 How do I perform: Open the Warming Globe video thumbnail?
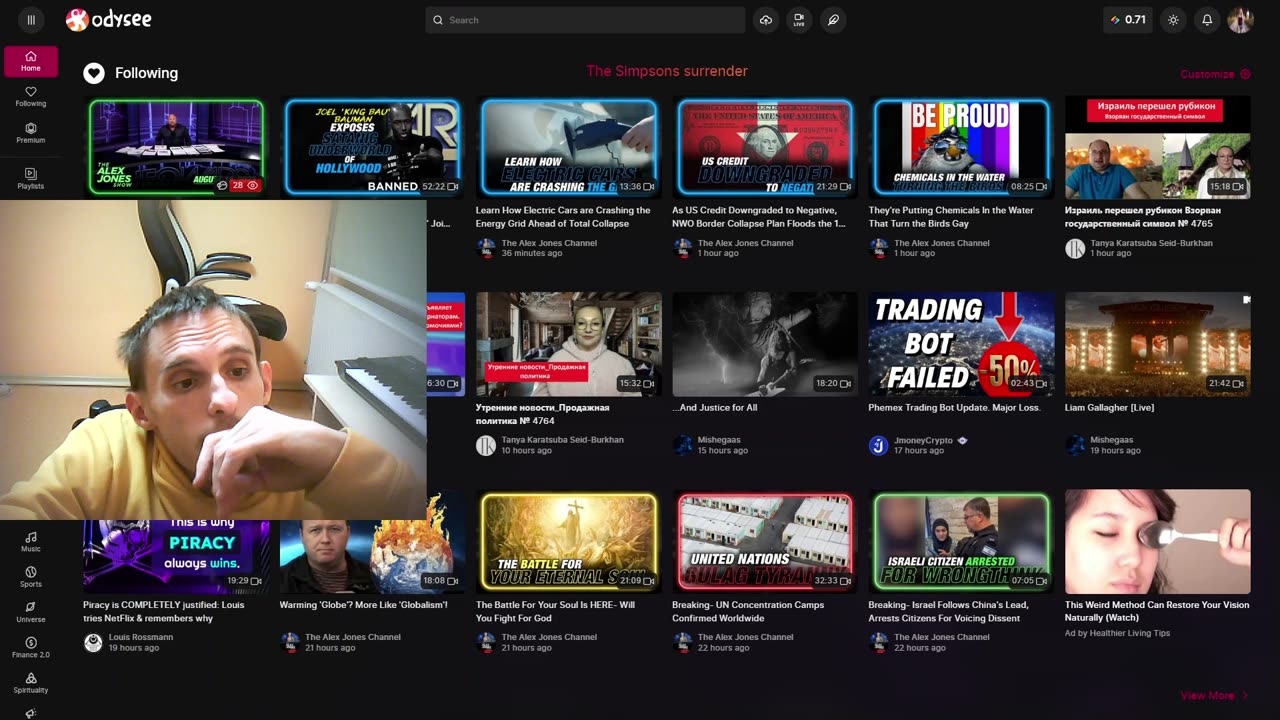373,556
